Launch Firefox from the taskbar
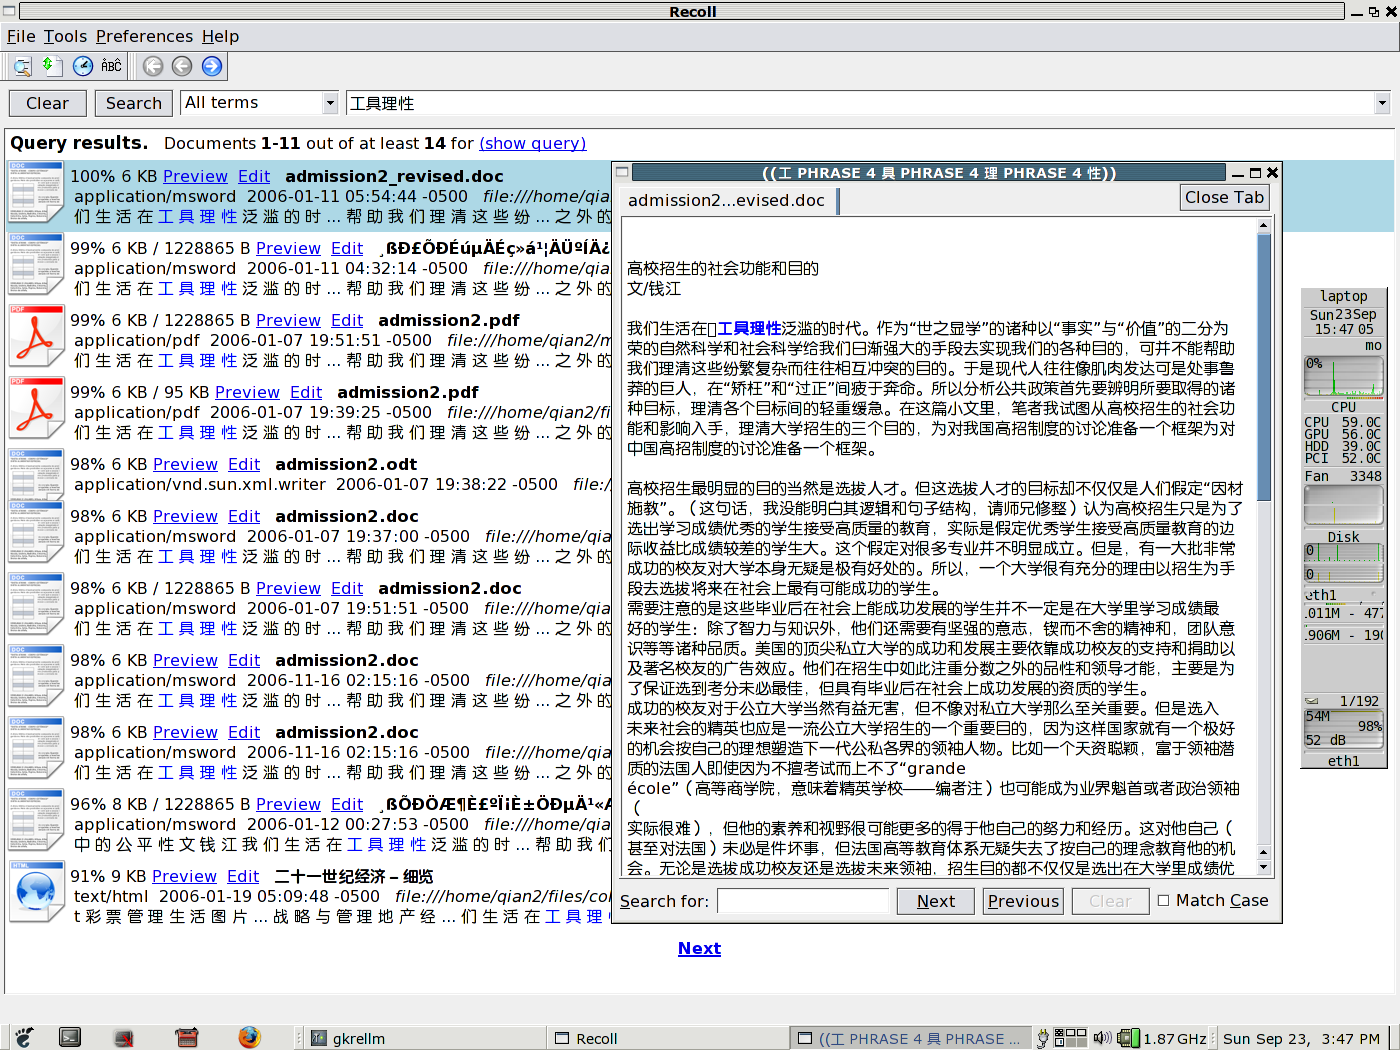1400x1050 pixels. (x=249, y=1037)
